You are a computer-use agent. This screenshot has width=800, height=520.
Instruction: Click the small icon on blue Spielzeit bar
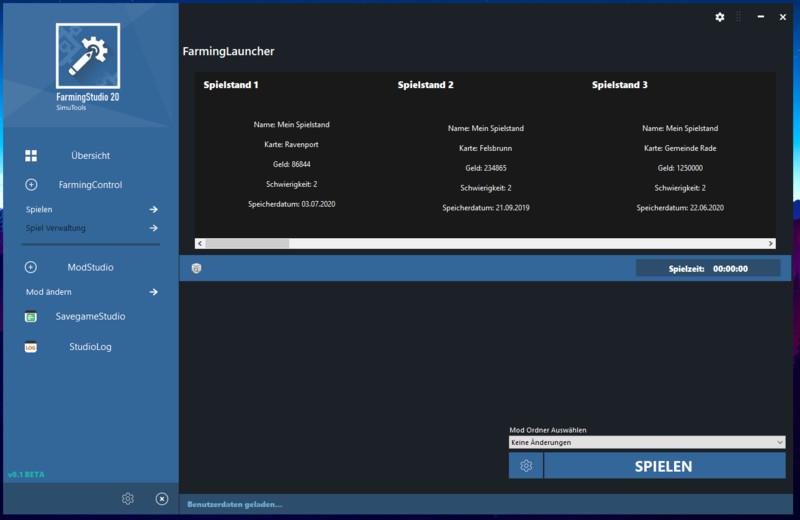pos(196,268)
